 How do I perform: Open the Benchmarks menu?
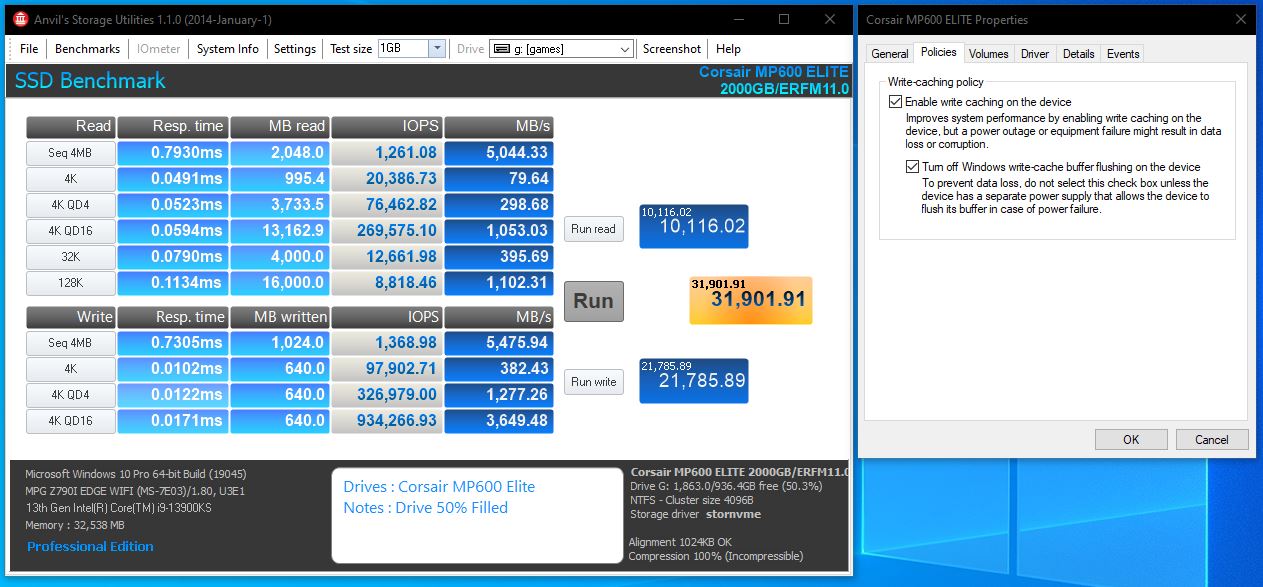(87, 48)
